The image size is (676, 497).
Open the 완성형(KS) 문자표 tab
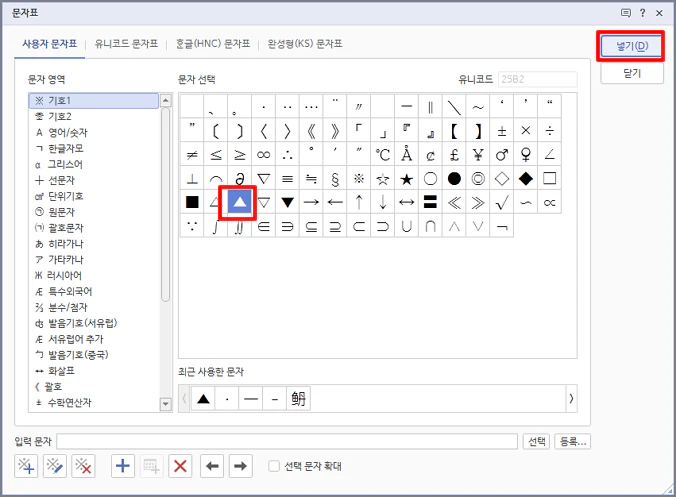[x=305, y=44]
